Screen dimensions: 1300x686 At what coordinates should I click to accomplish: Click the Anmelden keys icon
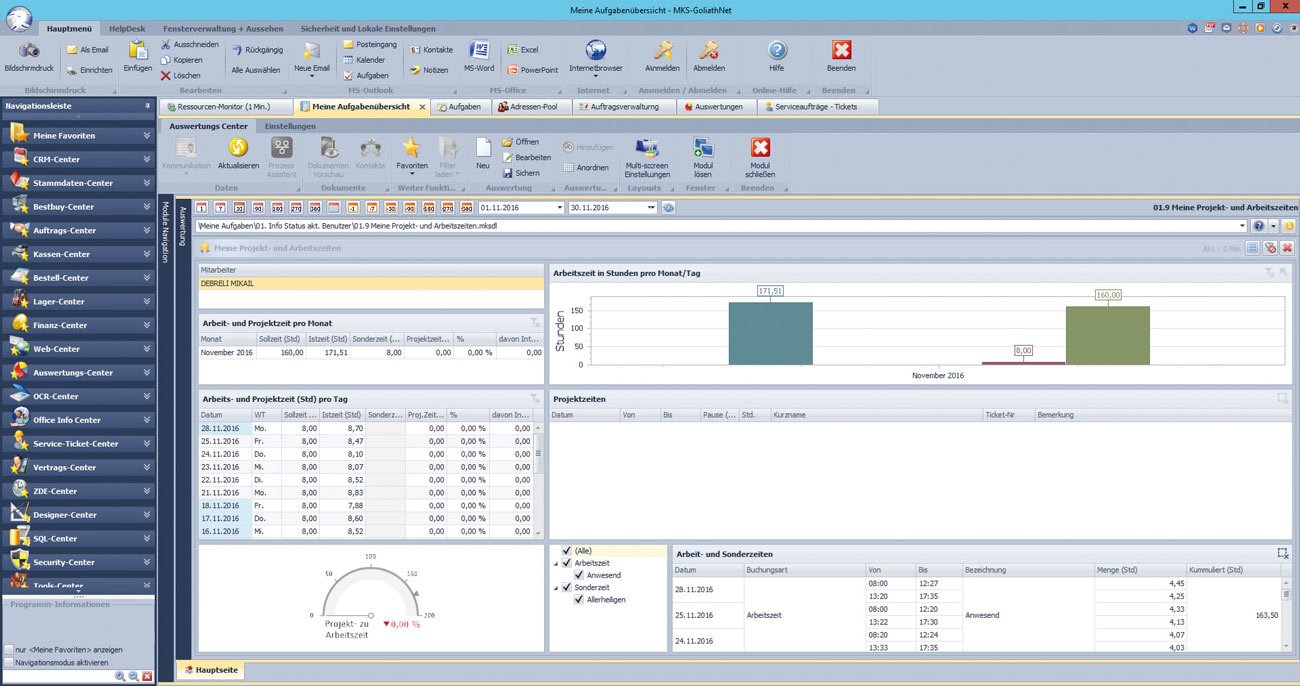tap(662, 51)
